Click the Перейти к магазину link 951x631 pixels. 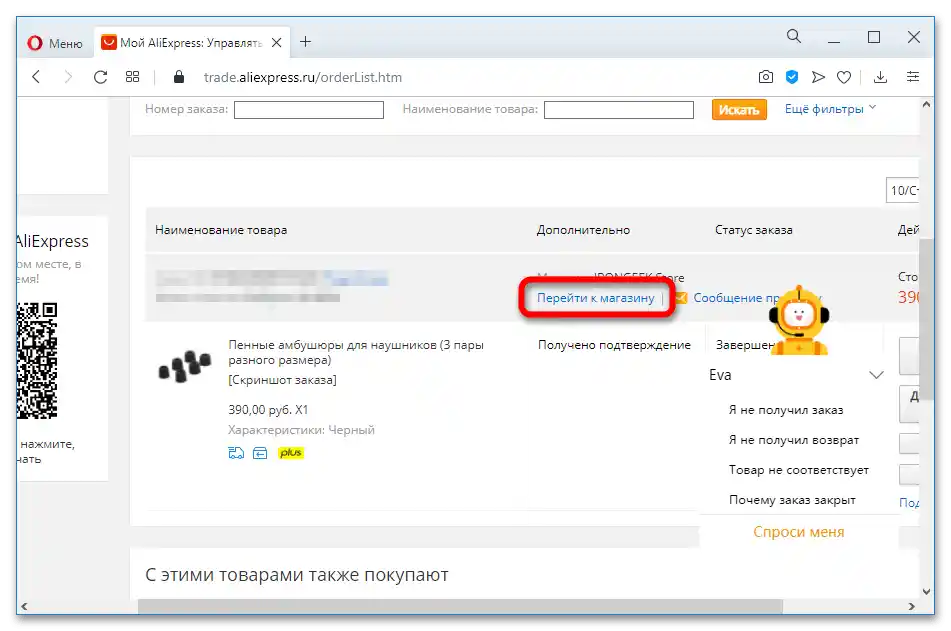[x=596, y=298]
